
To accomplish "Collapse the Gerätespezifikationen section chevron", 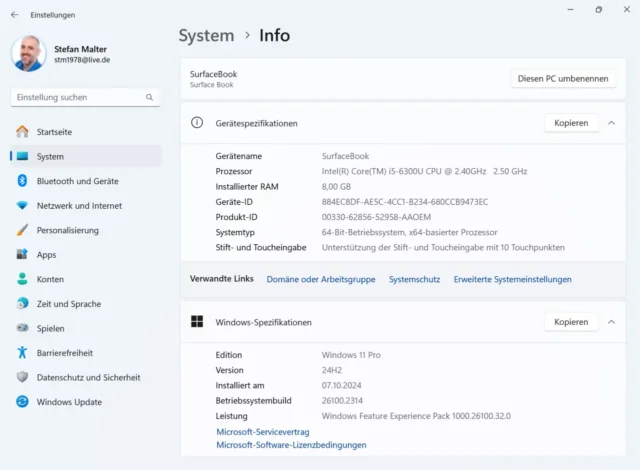I will (611, 123).
